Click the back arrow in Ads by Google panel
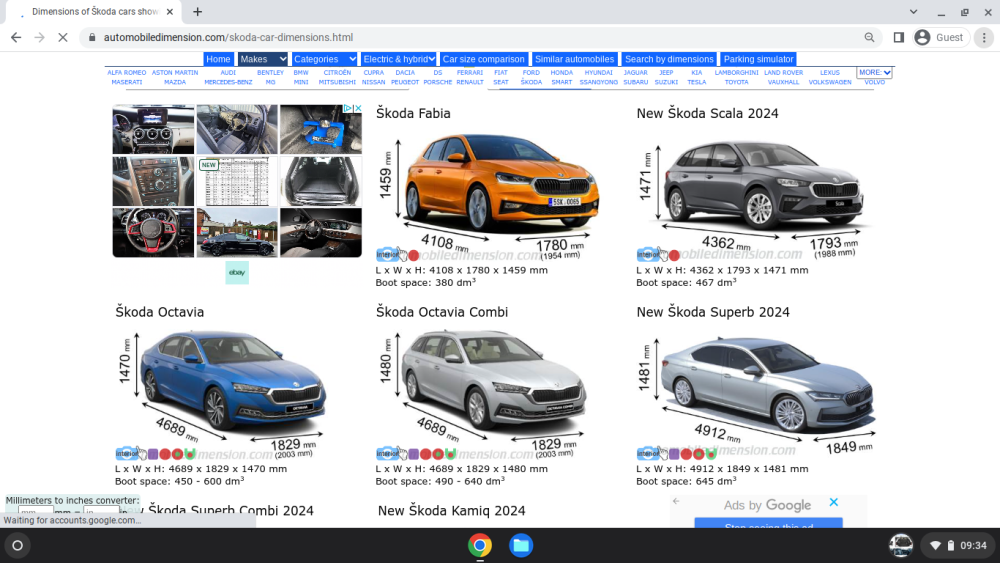 pos(676,501)
